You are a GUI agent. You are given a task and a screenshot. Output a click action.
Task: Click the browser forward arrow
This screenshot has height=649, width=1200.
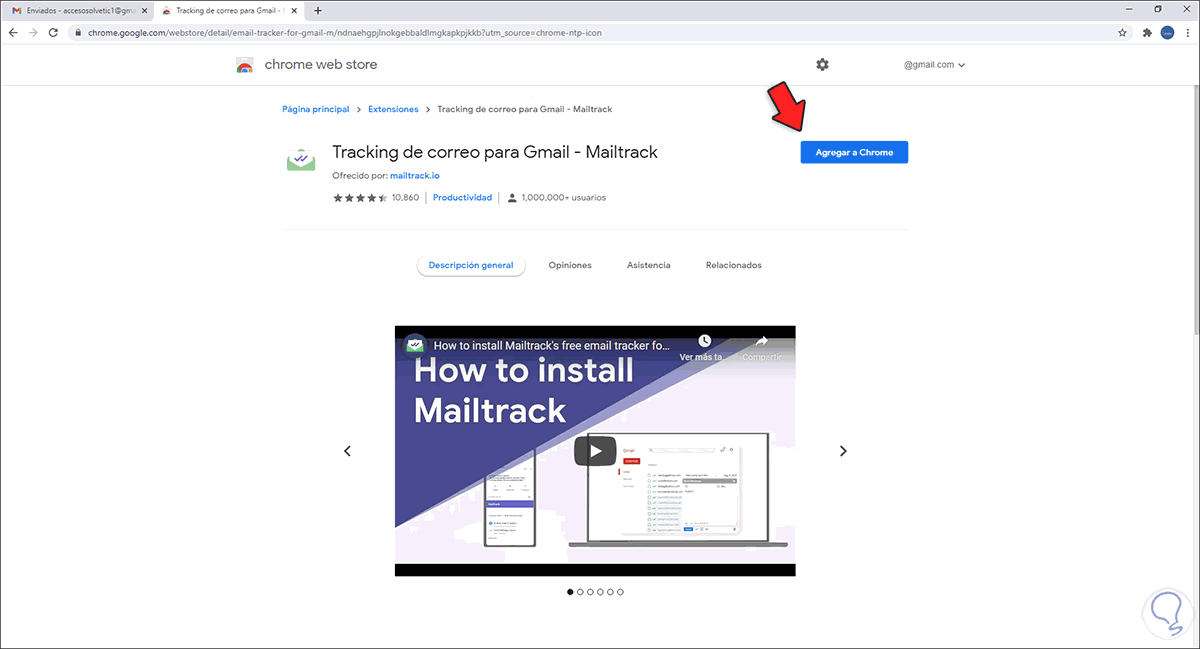coord(34,32)
